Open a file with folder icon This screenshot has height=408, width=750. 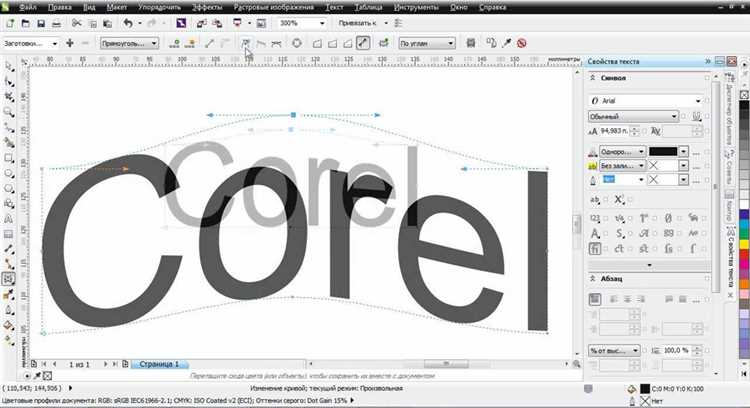pos(25,23)
